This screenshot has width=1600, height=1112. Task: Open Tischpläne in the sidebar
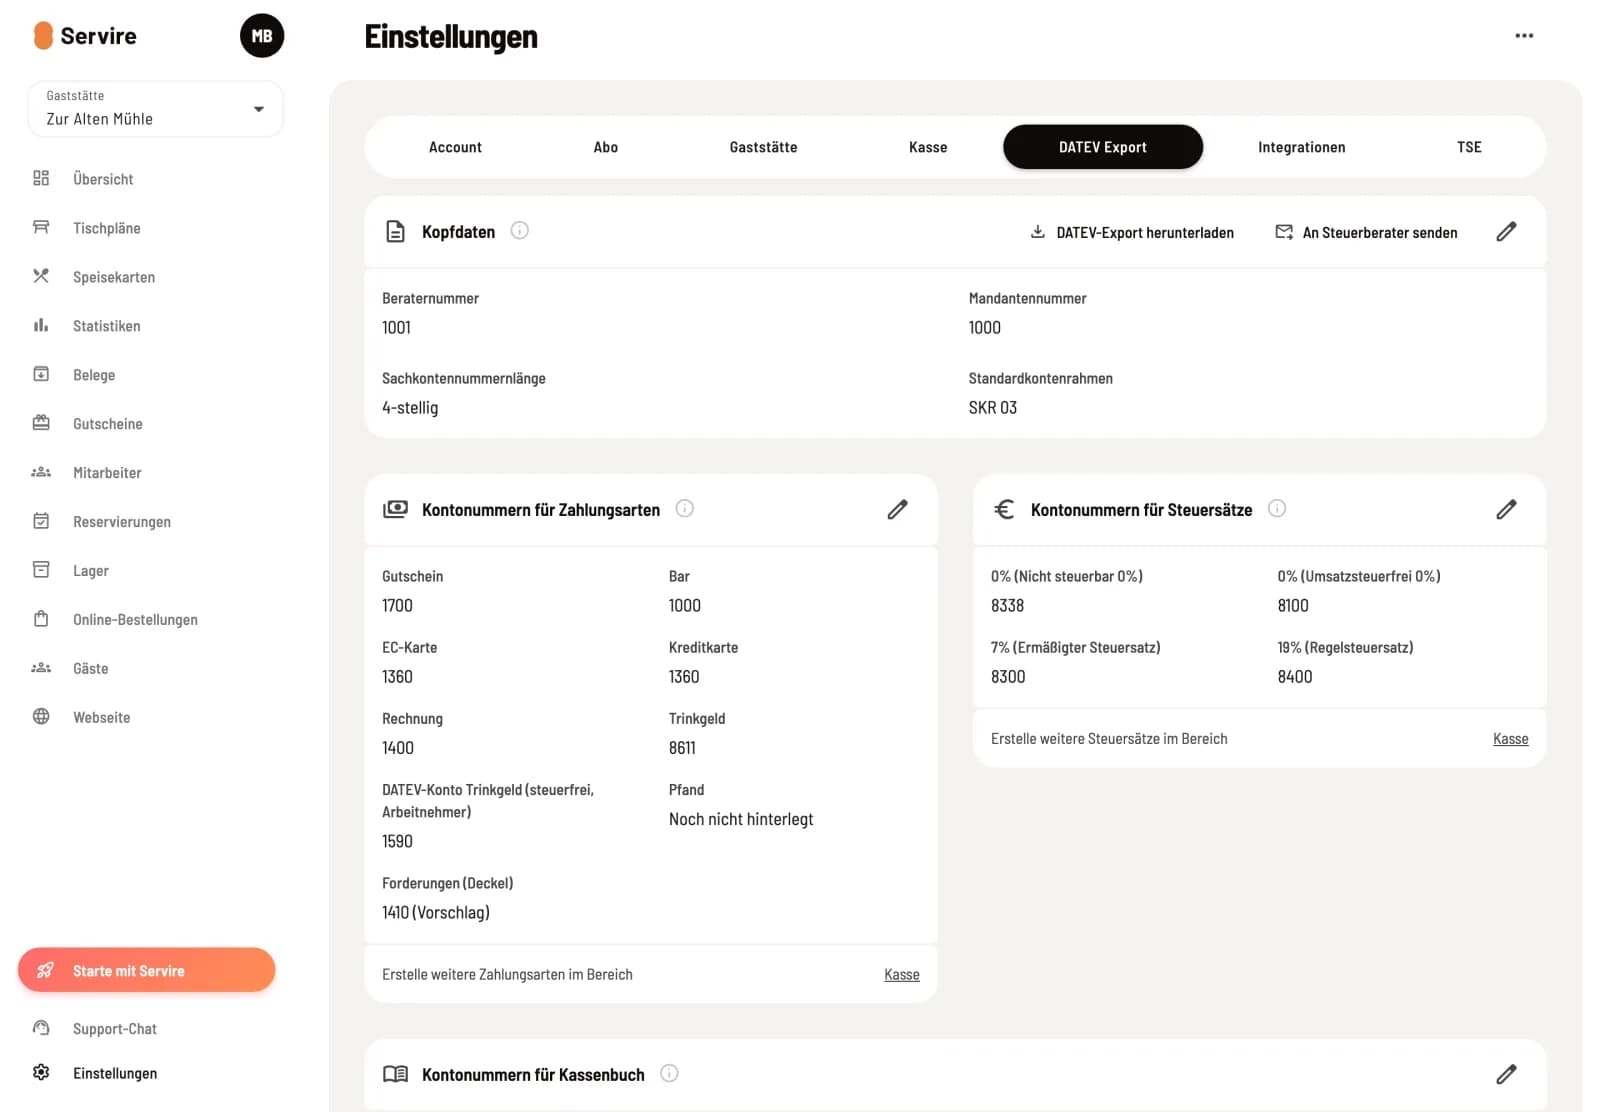pyautogui.click(x=106, y=228)
